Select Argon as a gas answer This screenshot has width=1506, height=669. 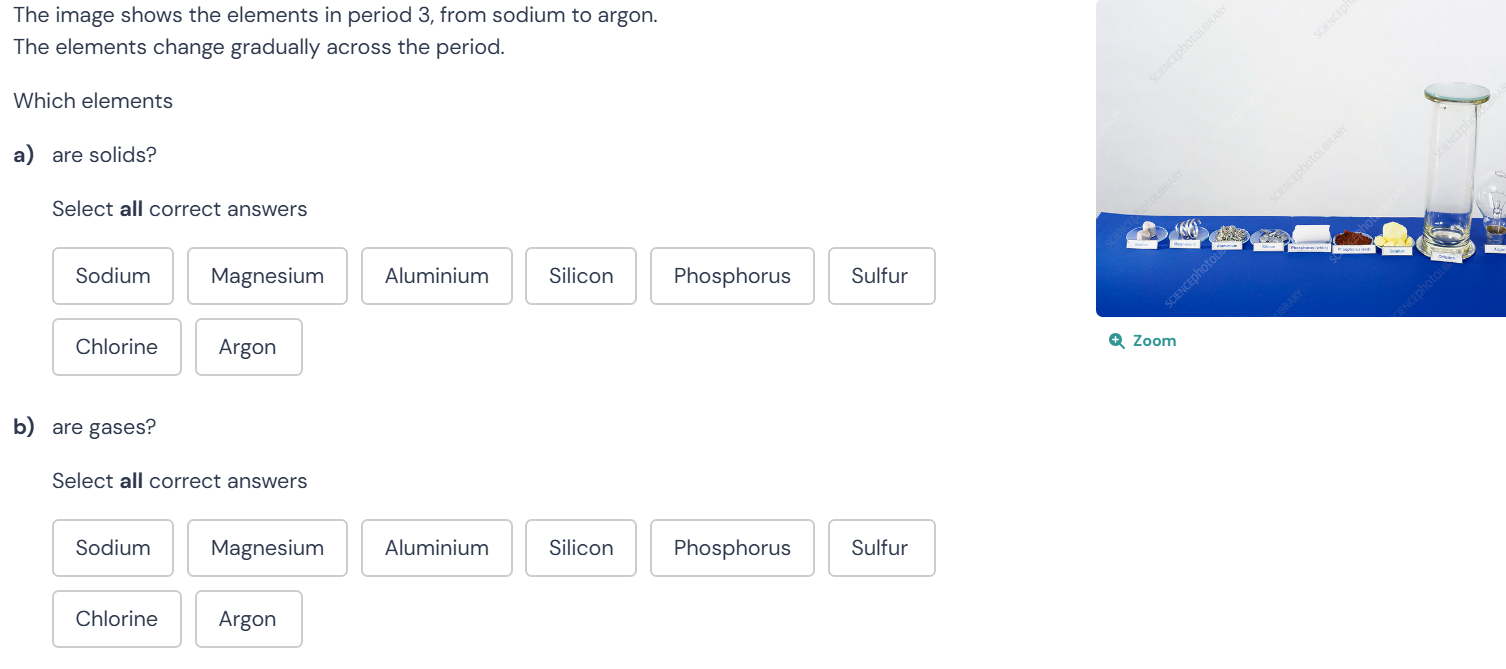click(x=248, y=619)
